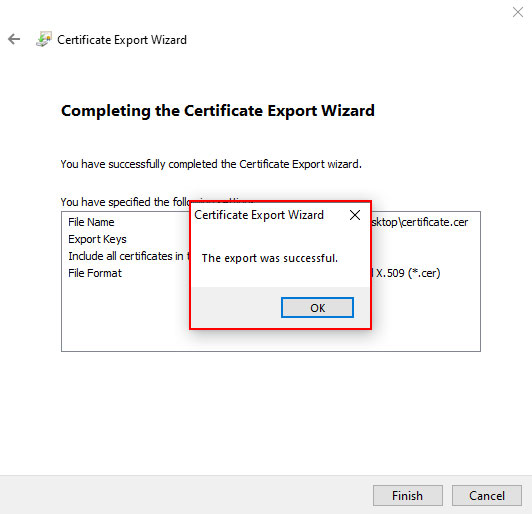
Task: Select the Include all certificates row
Action: click(271, 256)
